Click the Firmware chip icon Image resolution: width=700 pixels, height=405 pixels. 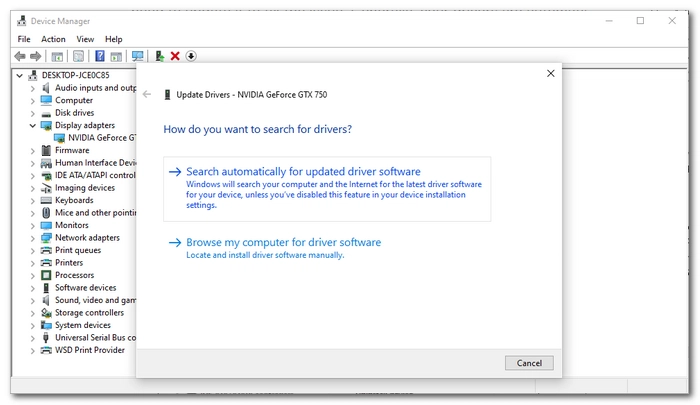[x=46, y=150]
